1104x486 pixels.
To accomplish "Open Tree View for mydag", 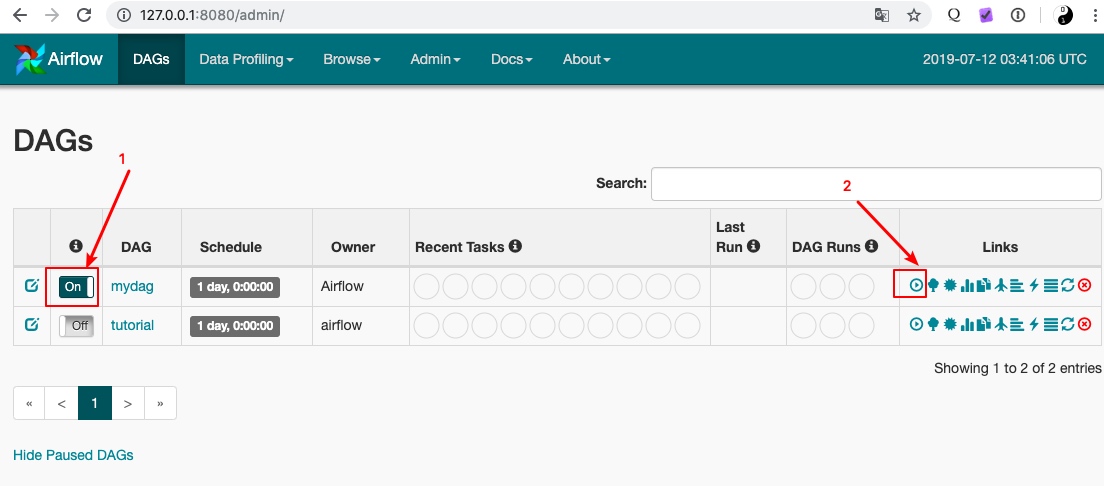I will (934, 285).
